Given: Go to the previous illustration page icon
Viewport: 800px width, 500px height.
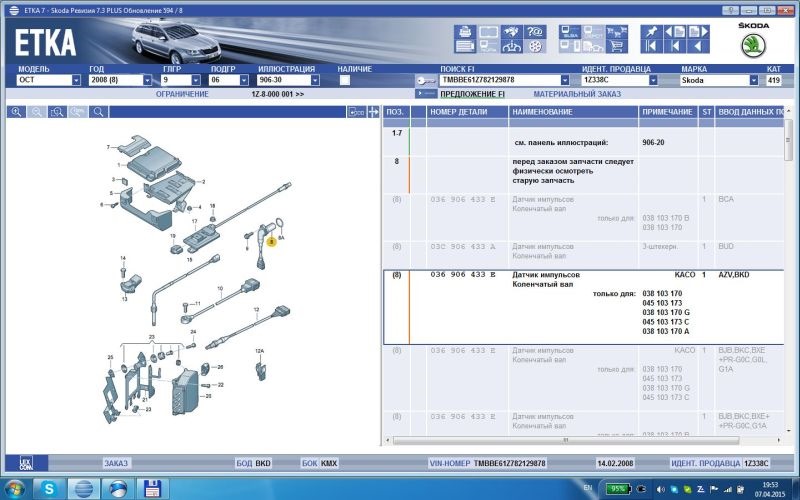Looking at the screenshot, I should point(675,32).
